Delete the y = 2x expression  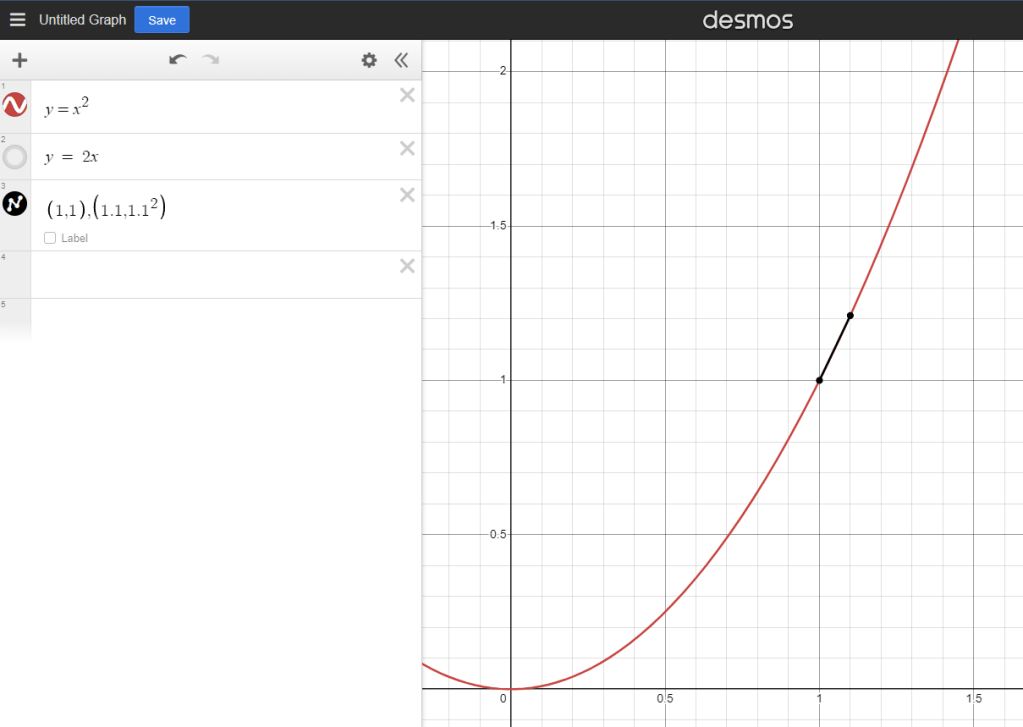(x=407, y=148)
